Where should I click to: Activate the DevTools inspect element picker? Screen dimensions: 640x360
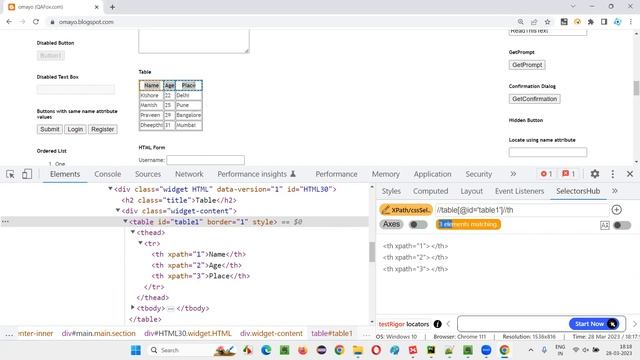click(10, 174)
